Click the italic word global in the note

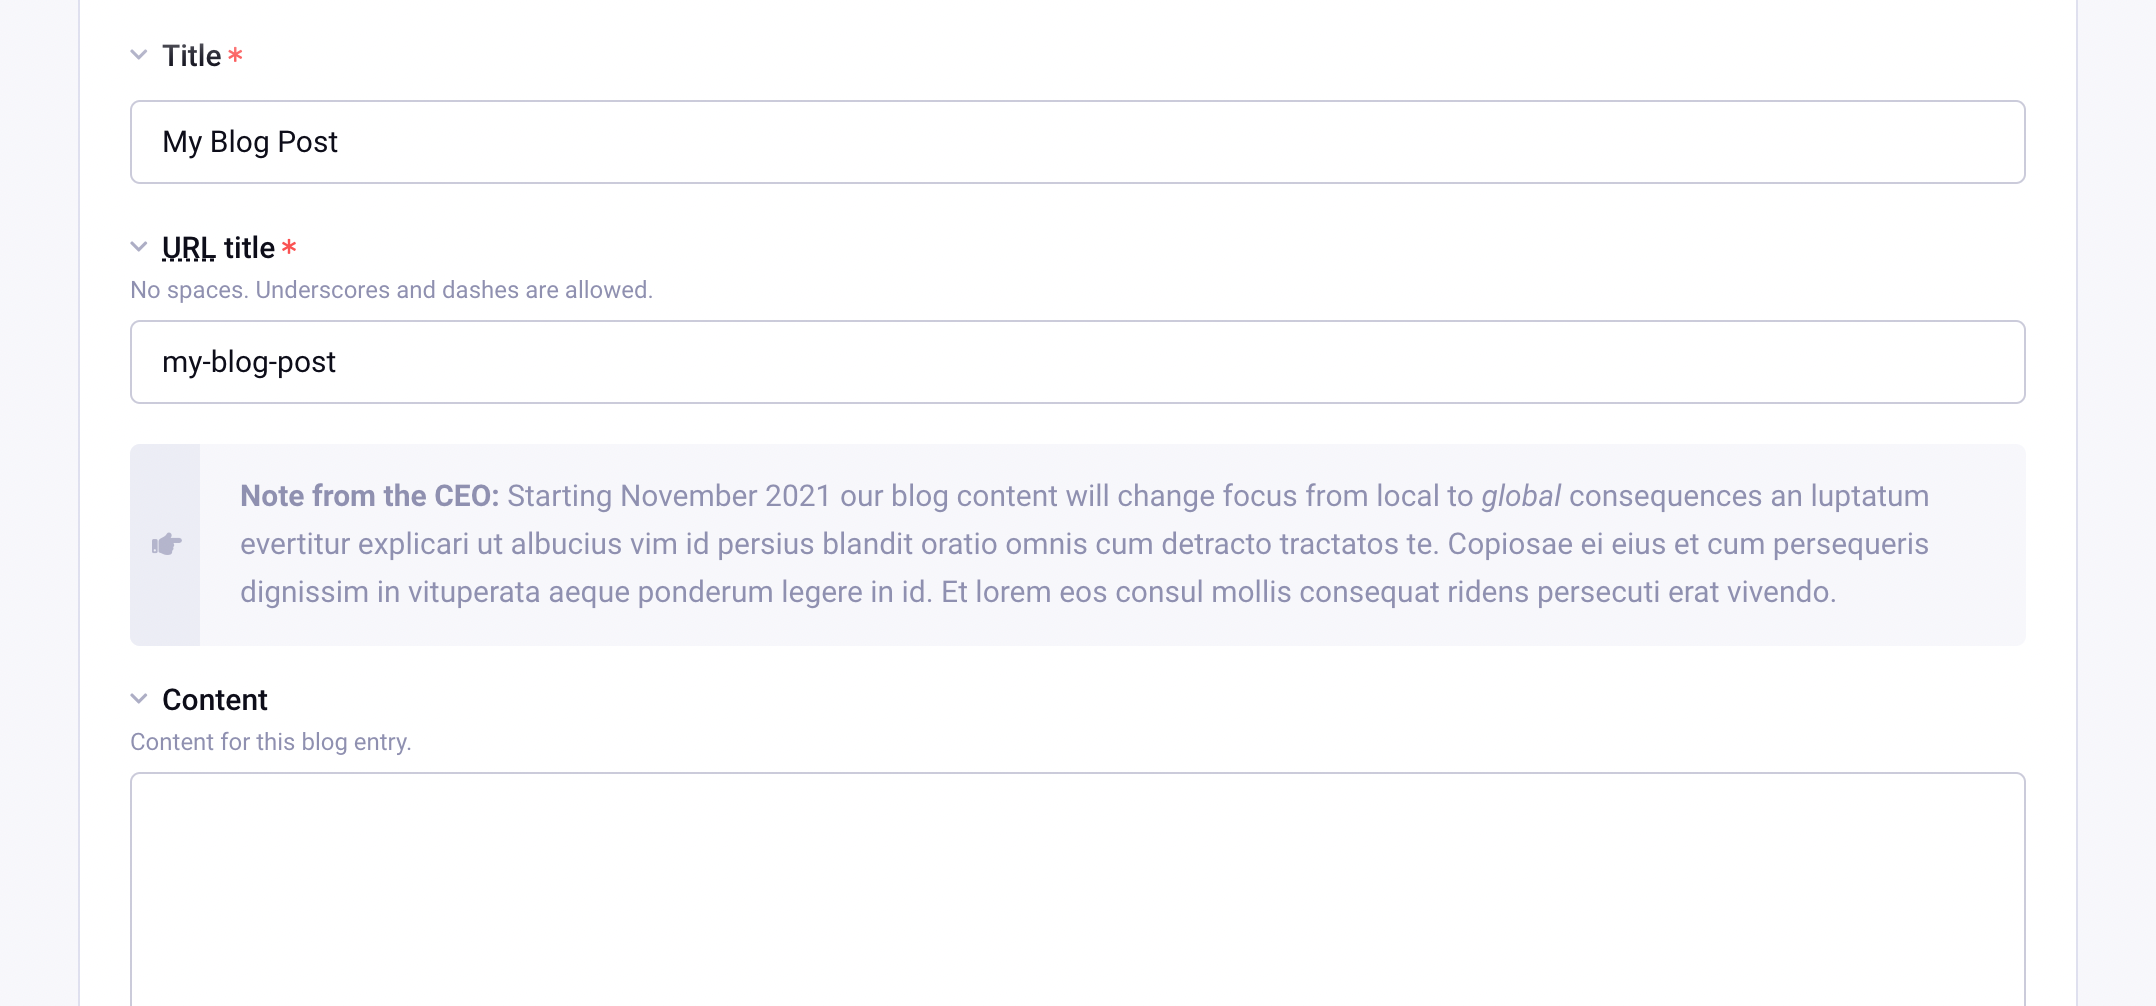tap(1521, 496)
